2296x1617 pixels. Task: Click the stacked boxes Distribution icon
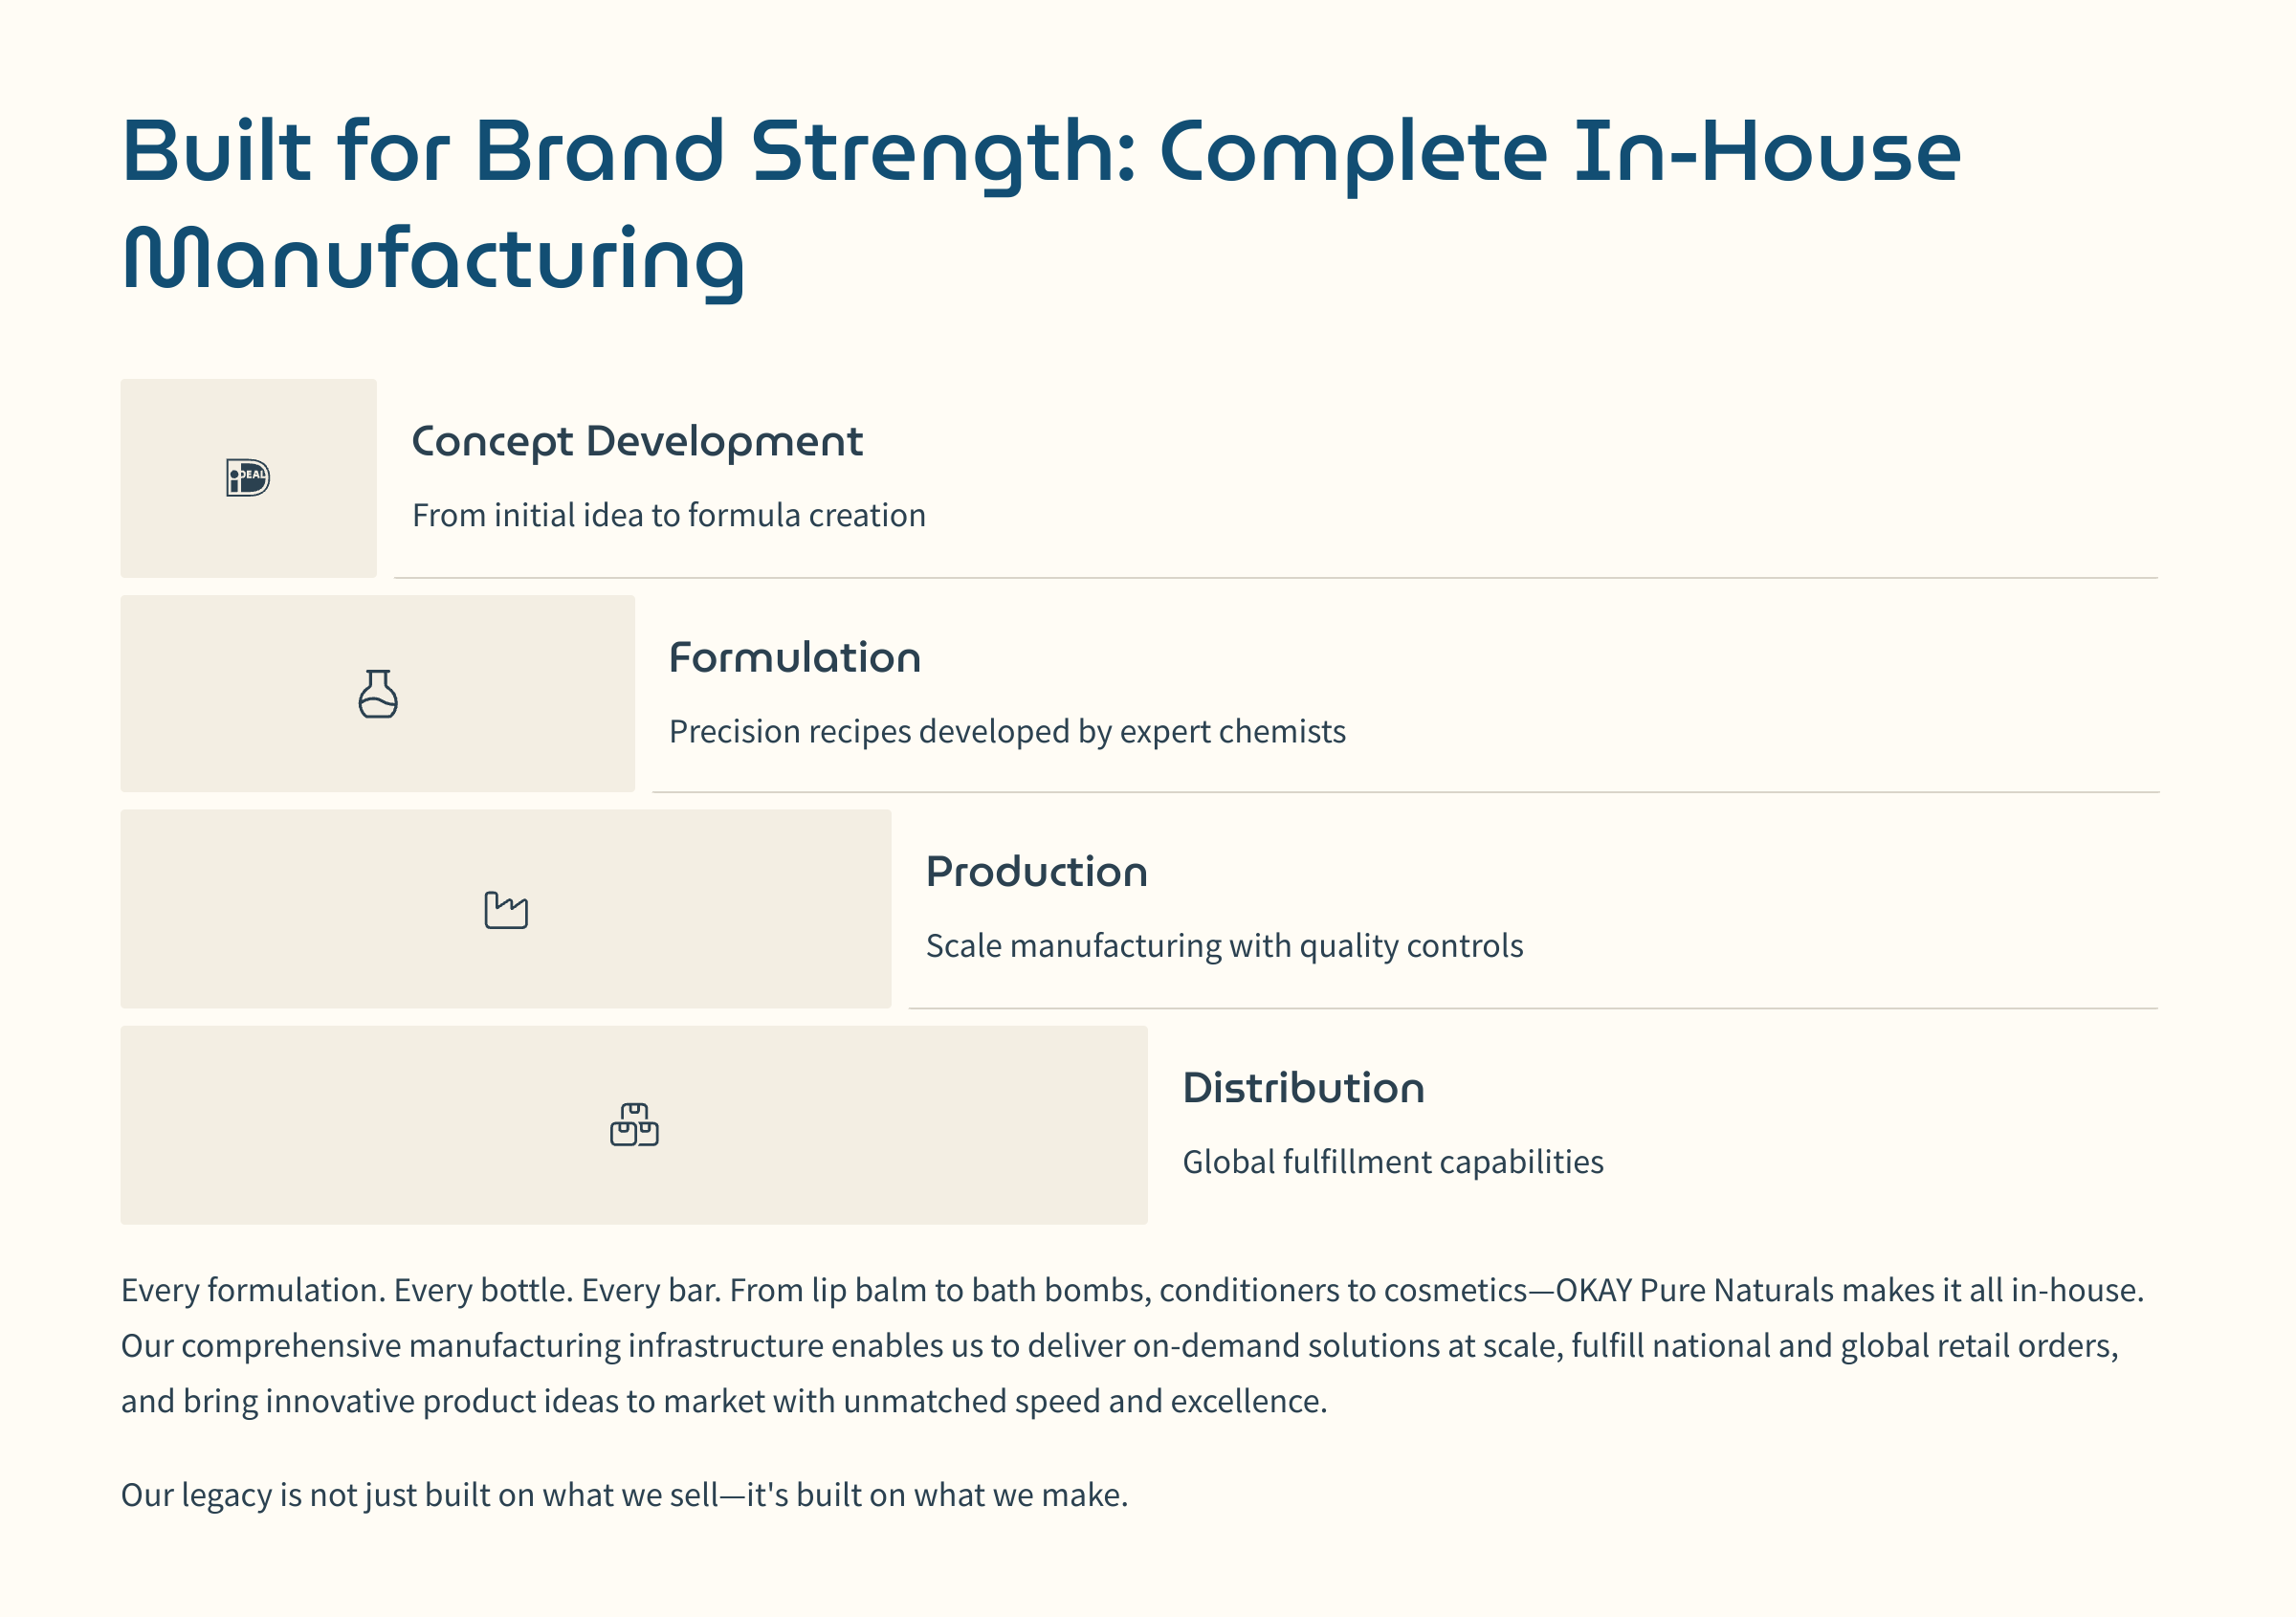(634, 1125)
